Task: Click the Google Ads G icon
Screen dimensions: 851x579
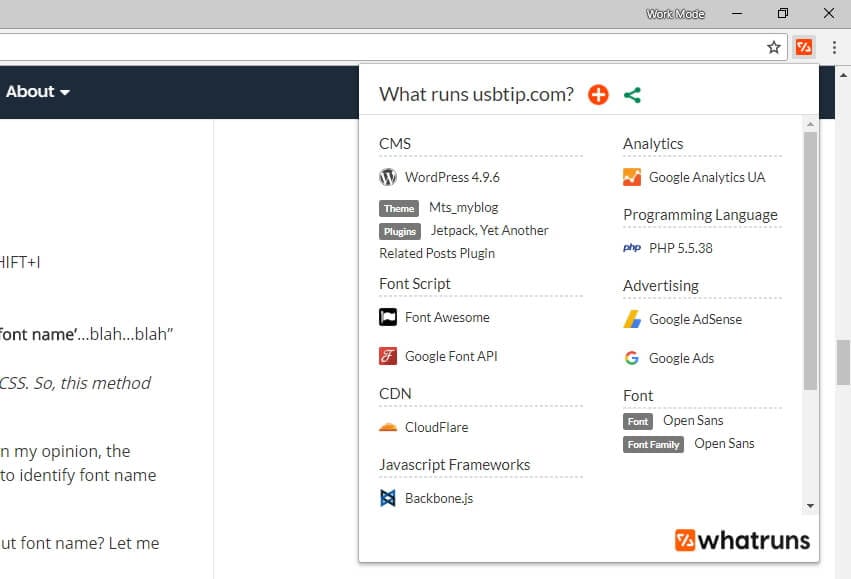Action: pos(632,358)
